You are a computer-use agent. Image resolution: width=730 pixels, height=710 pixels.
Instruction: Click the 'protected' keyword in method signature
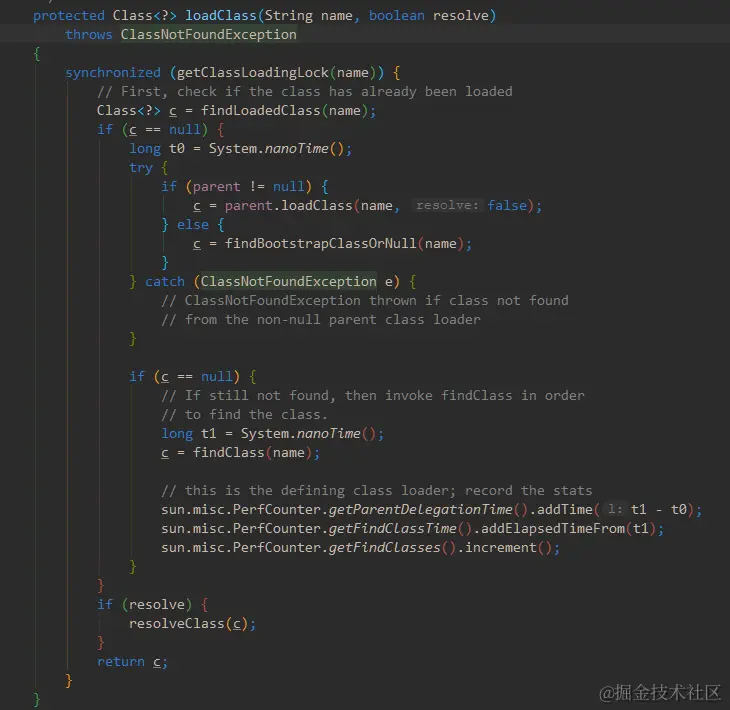click(x=69, y=16)
